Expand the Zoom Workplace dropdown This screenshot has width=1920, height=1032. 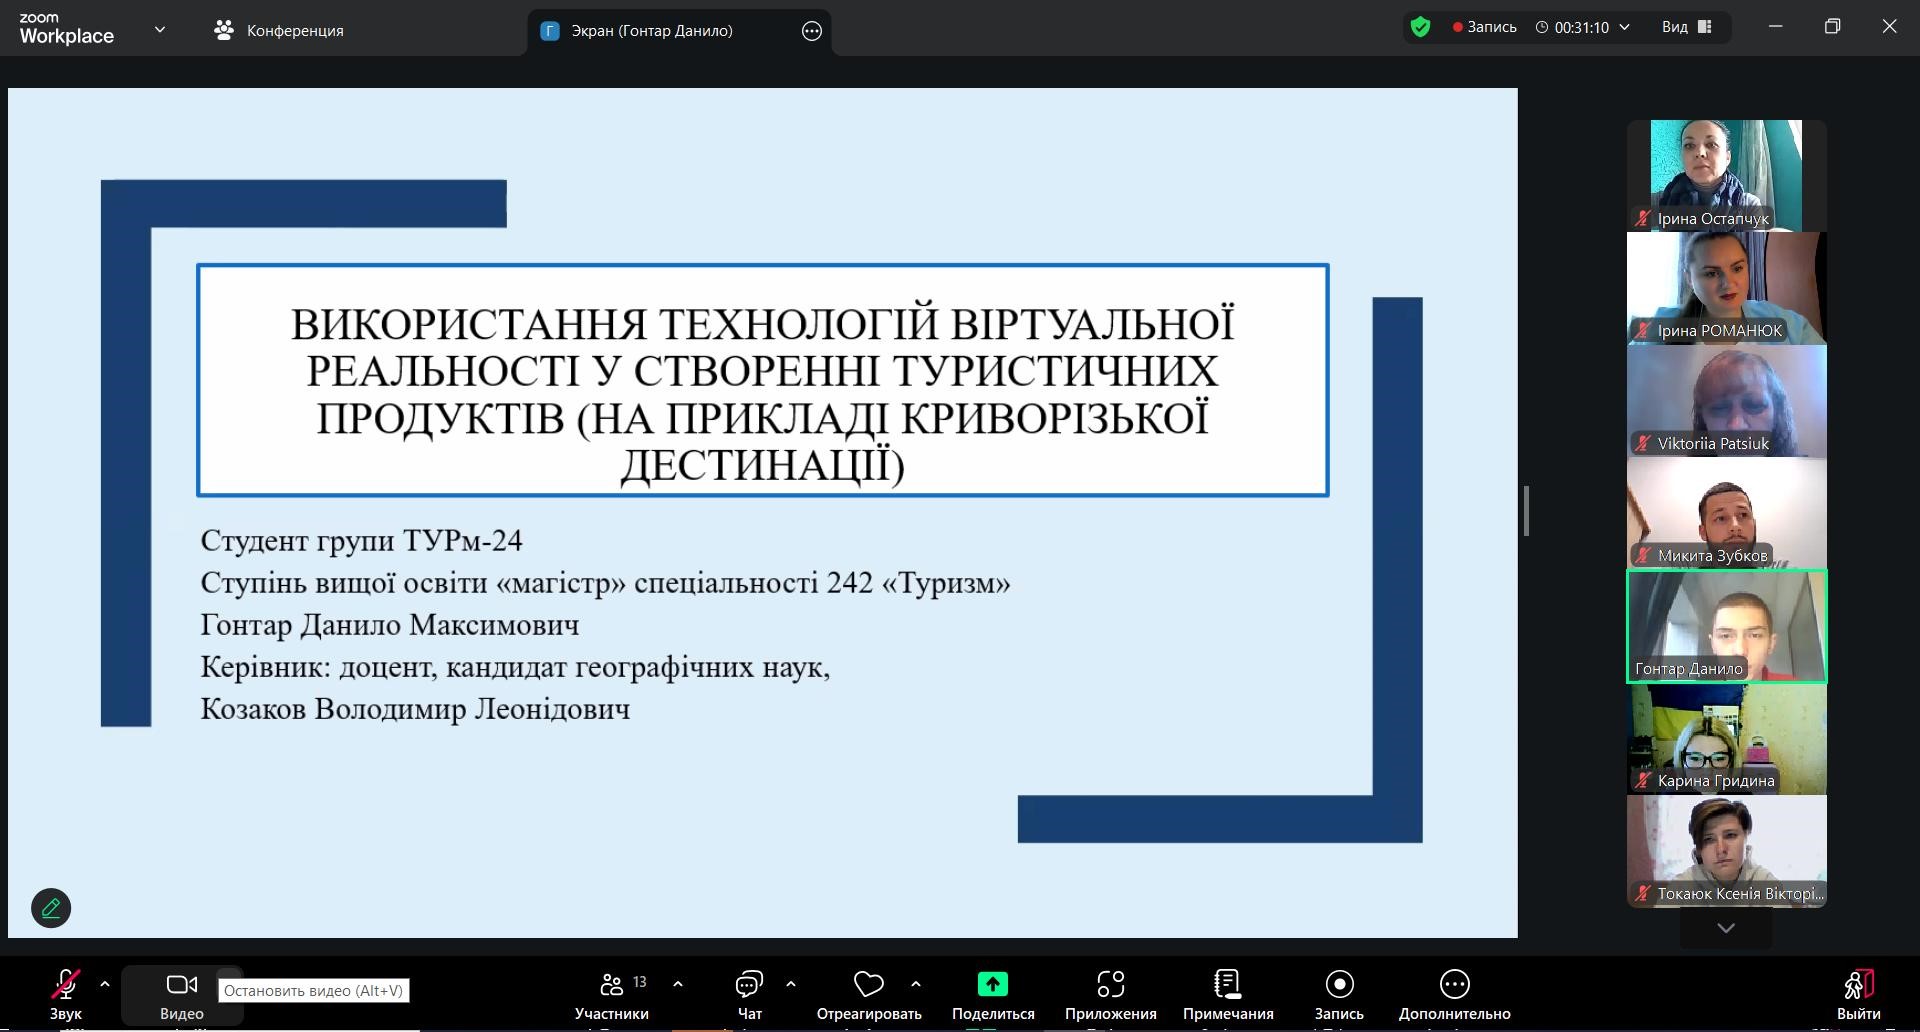pos(160,30)
